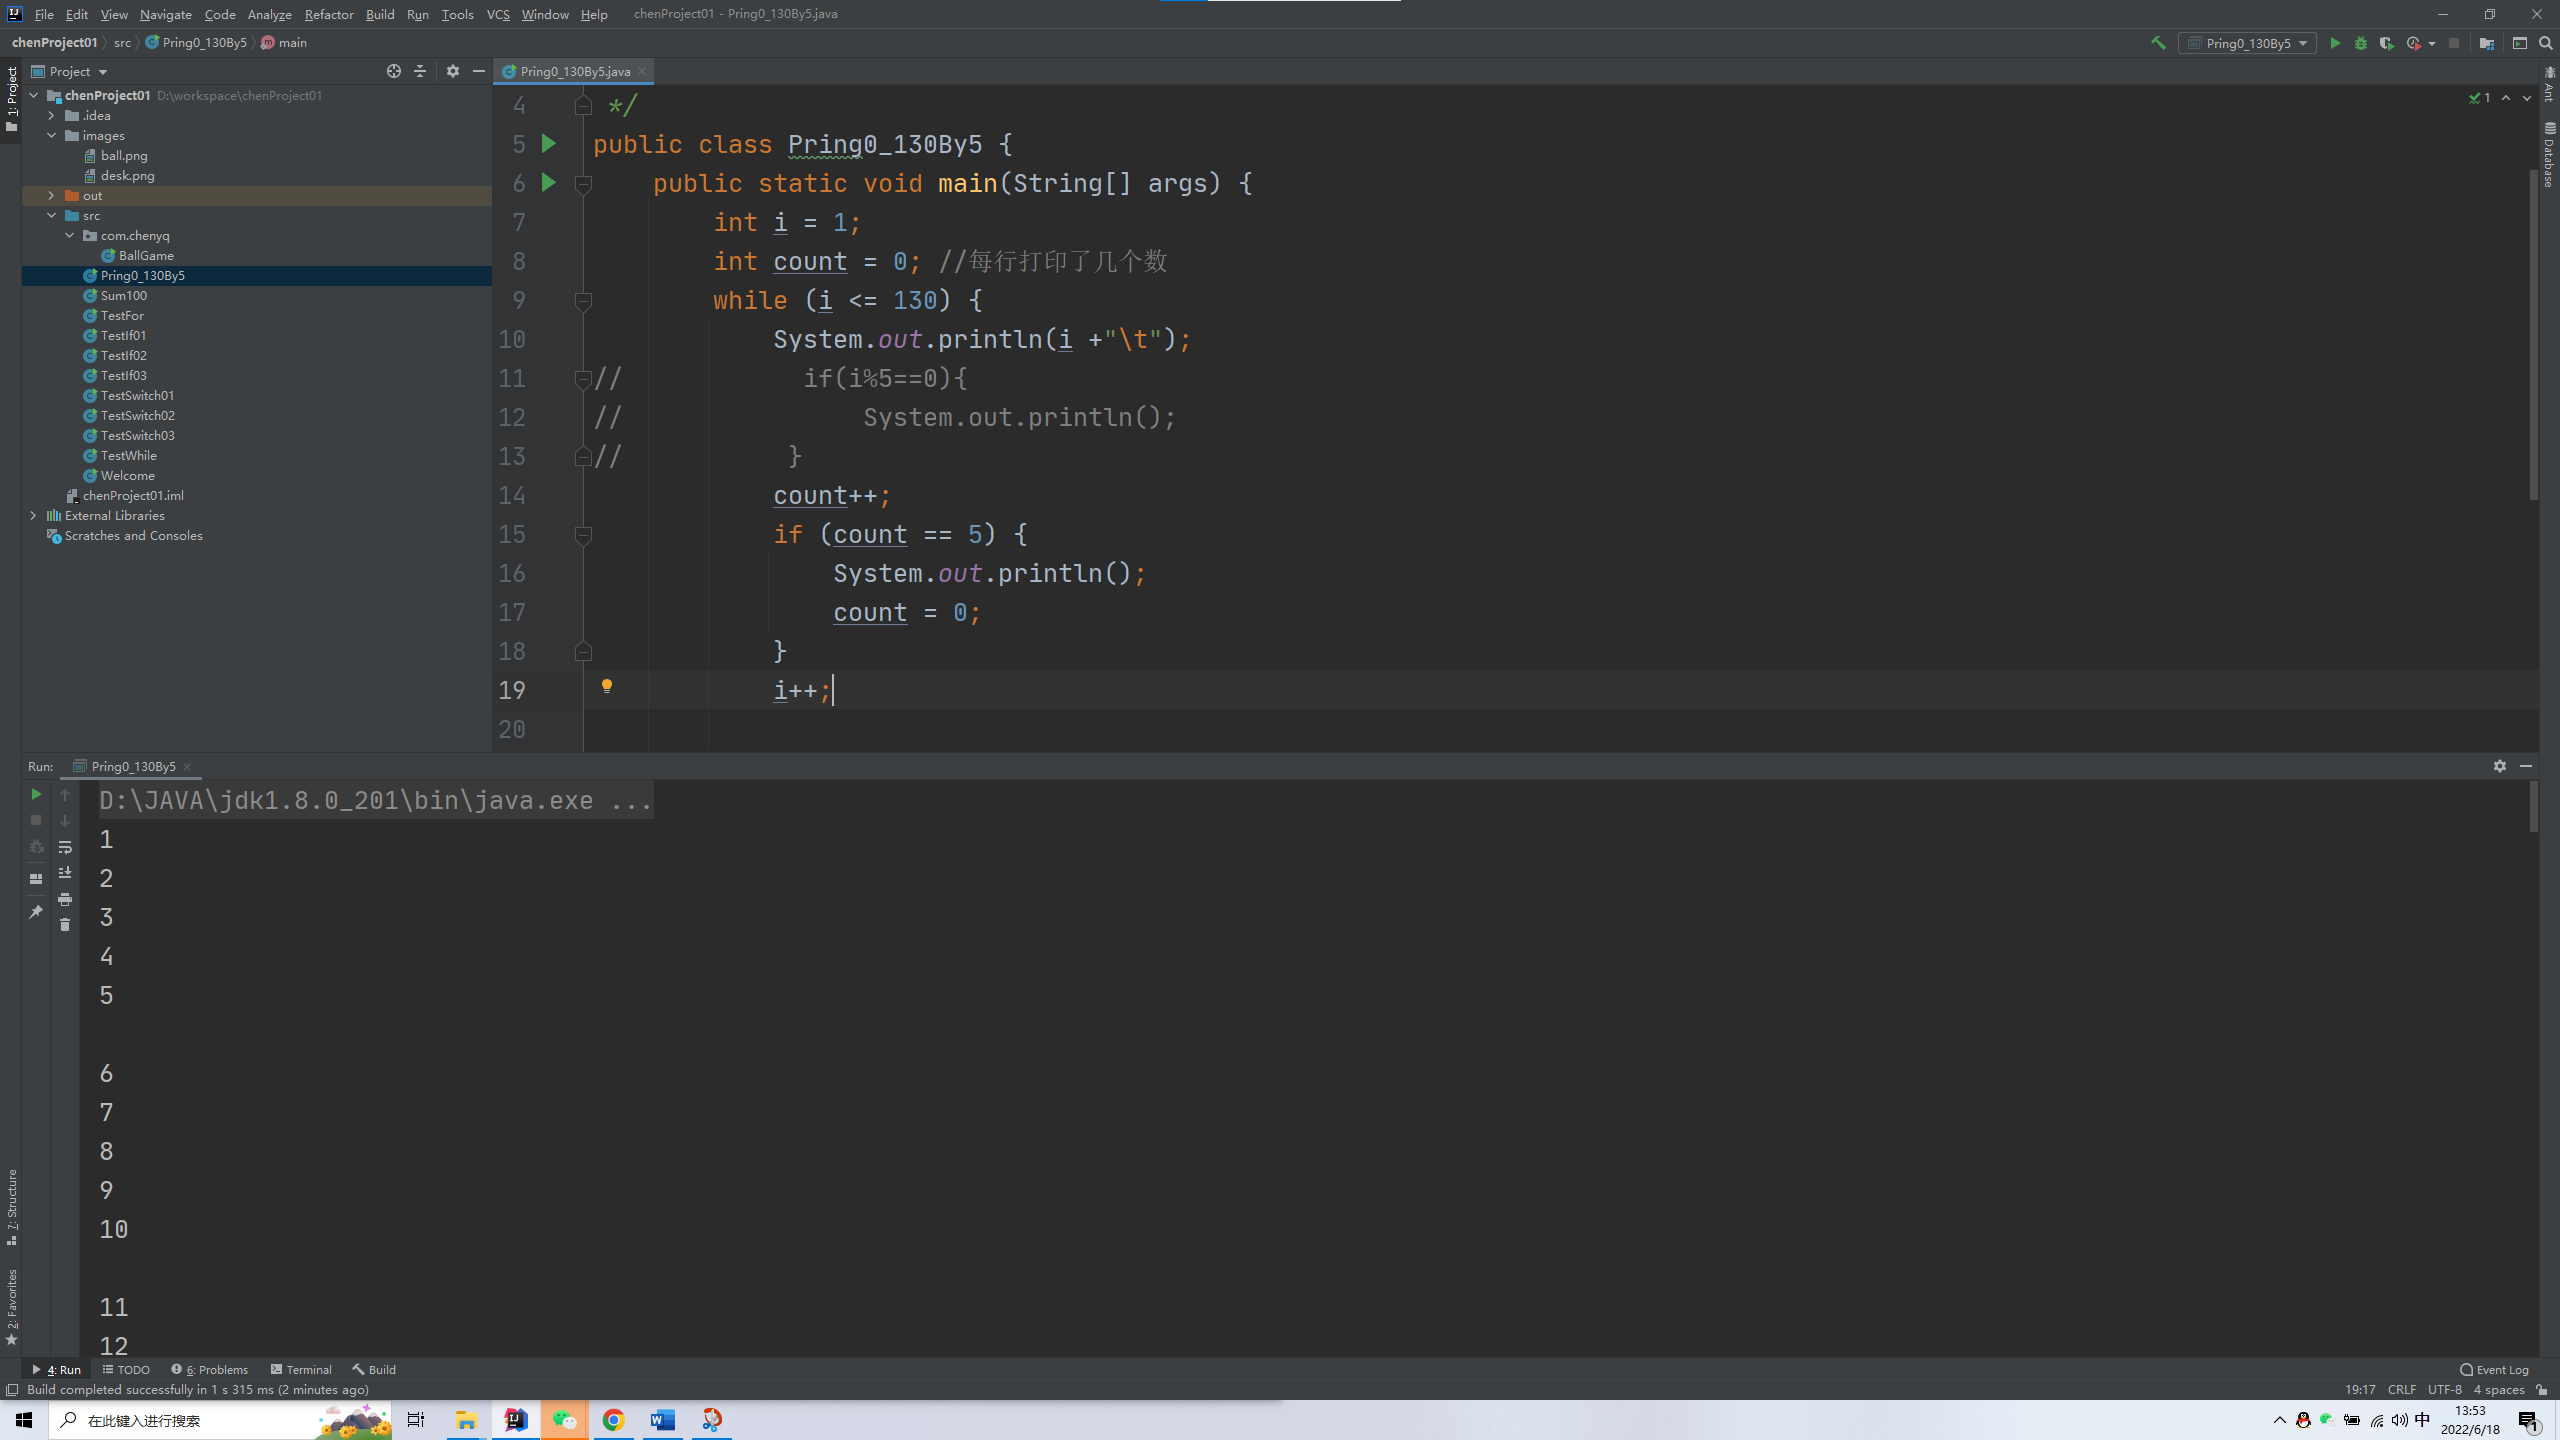2560x1440 pixels.
Task: Expand External Libraries node
Action: pyautogui.click(x=34, y=515)
